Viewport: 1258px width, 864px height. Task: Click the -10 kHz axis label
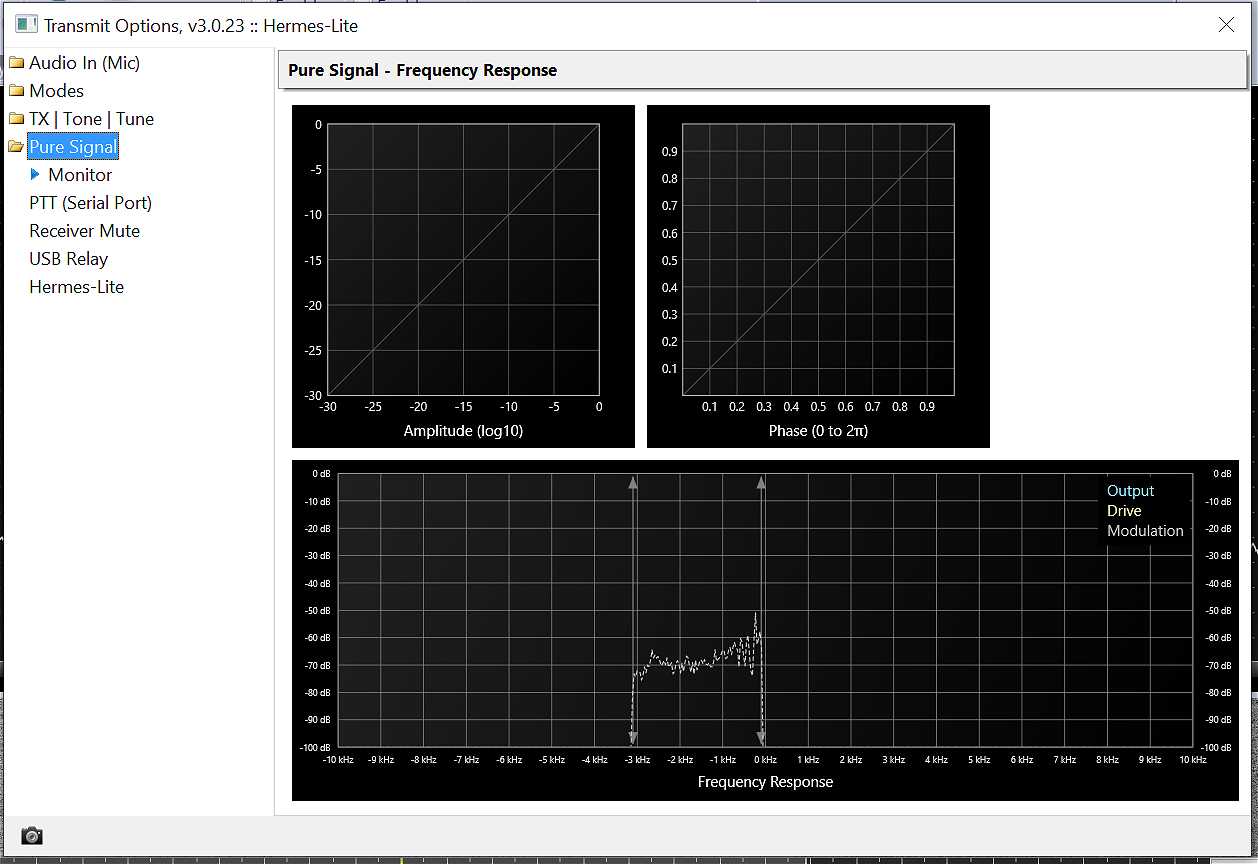coord(338,760)
